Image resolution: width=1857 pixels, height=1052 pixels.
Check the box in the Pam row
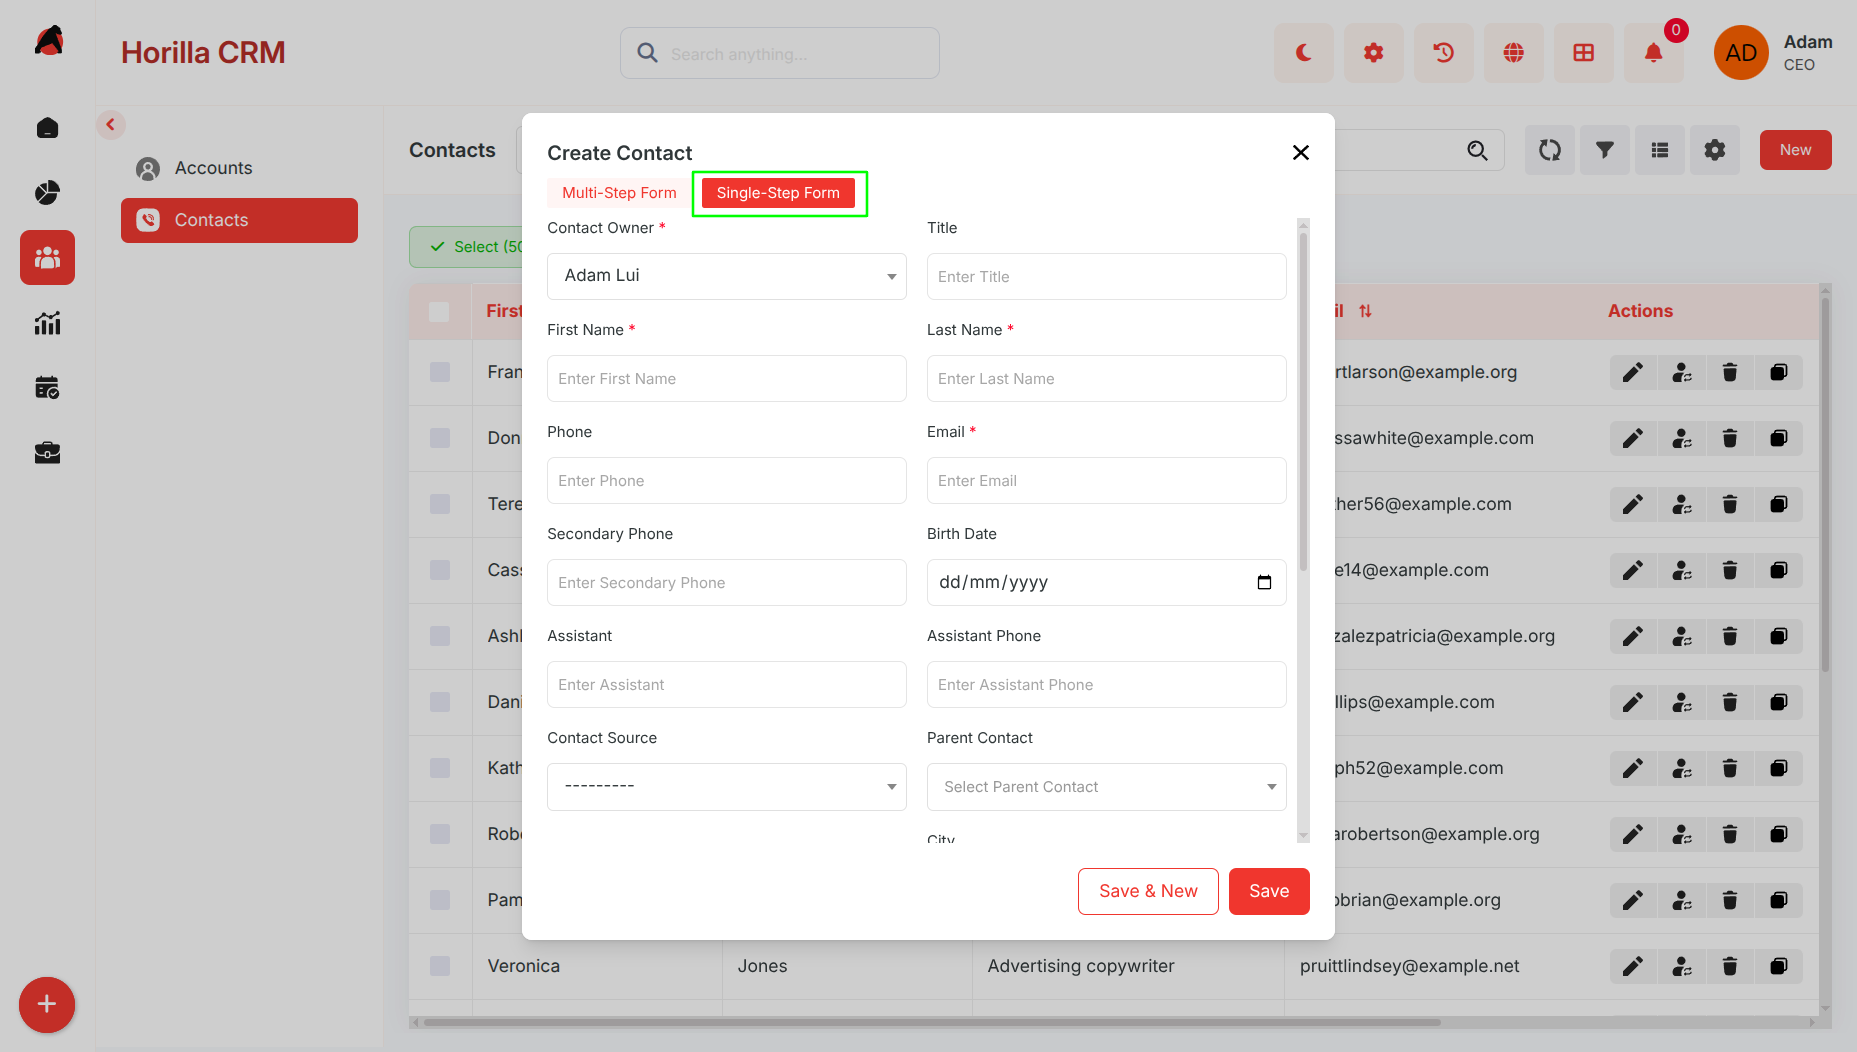[x=439, y=900]
